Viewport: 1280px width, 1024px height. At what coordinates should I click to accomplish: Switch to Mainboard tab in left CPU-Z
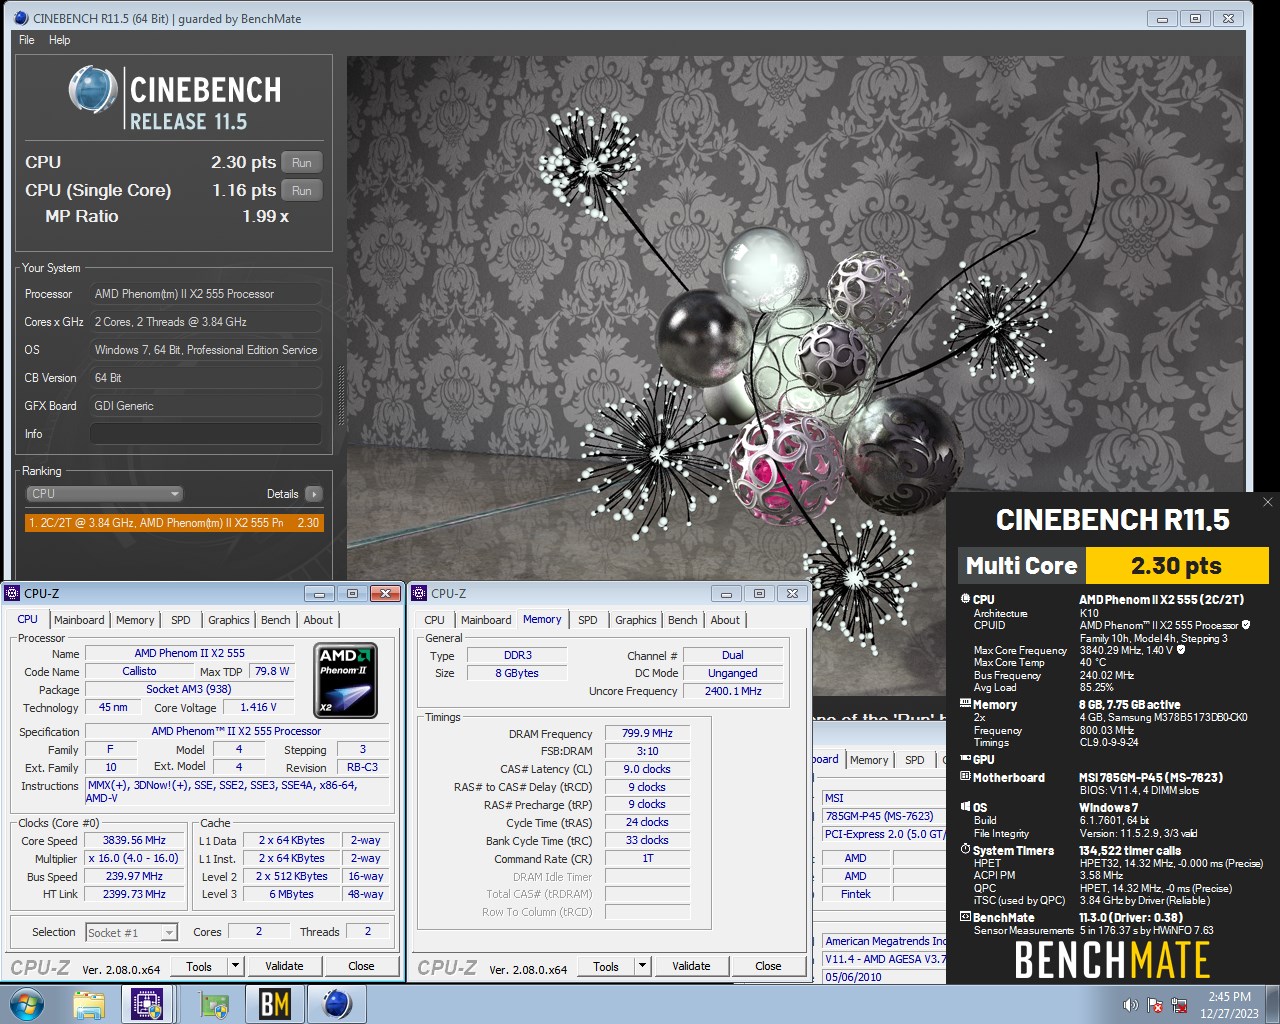(79, 620)
